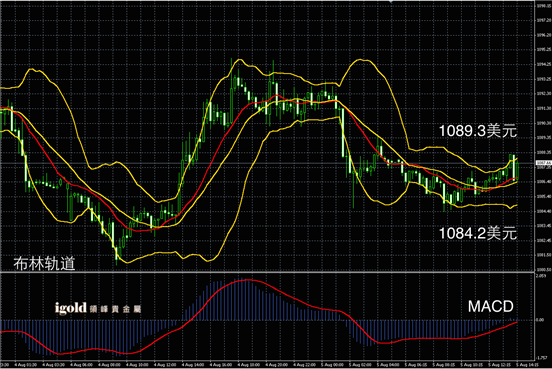
Task: Click the 4 Aug 06:00 time axis label
Action: coord(82,365)
